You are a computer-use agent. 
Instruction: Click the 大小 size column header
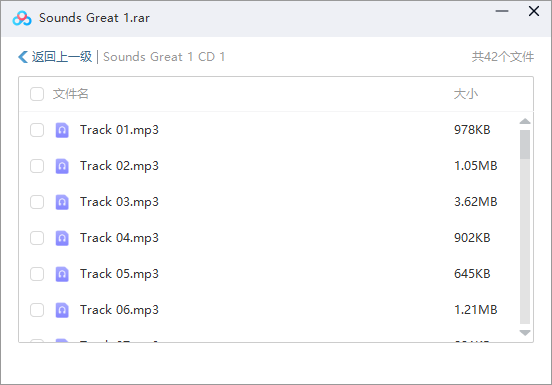465,94
